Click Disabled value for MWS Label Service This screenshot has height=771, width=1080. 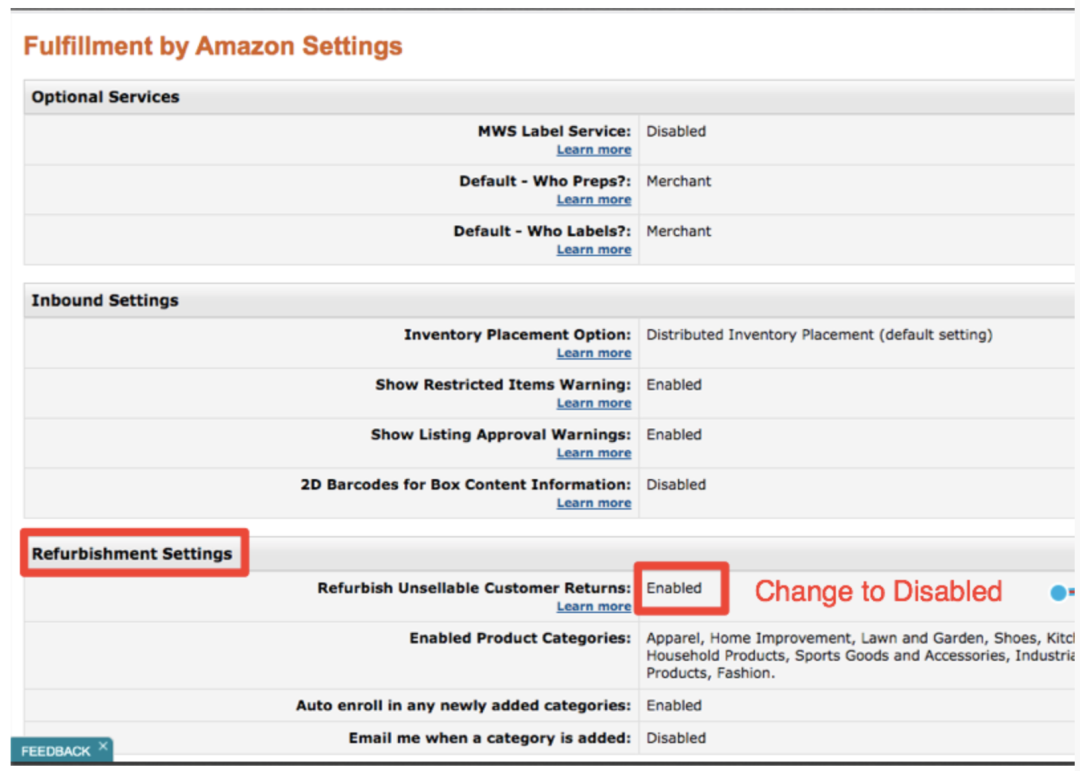coord(676,131)
